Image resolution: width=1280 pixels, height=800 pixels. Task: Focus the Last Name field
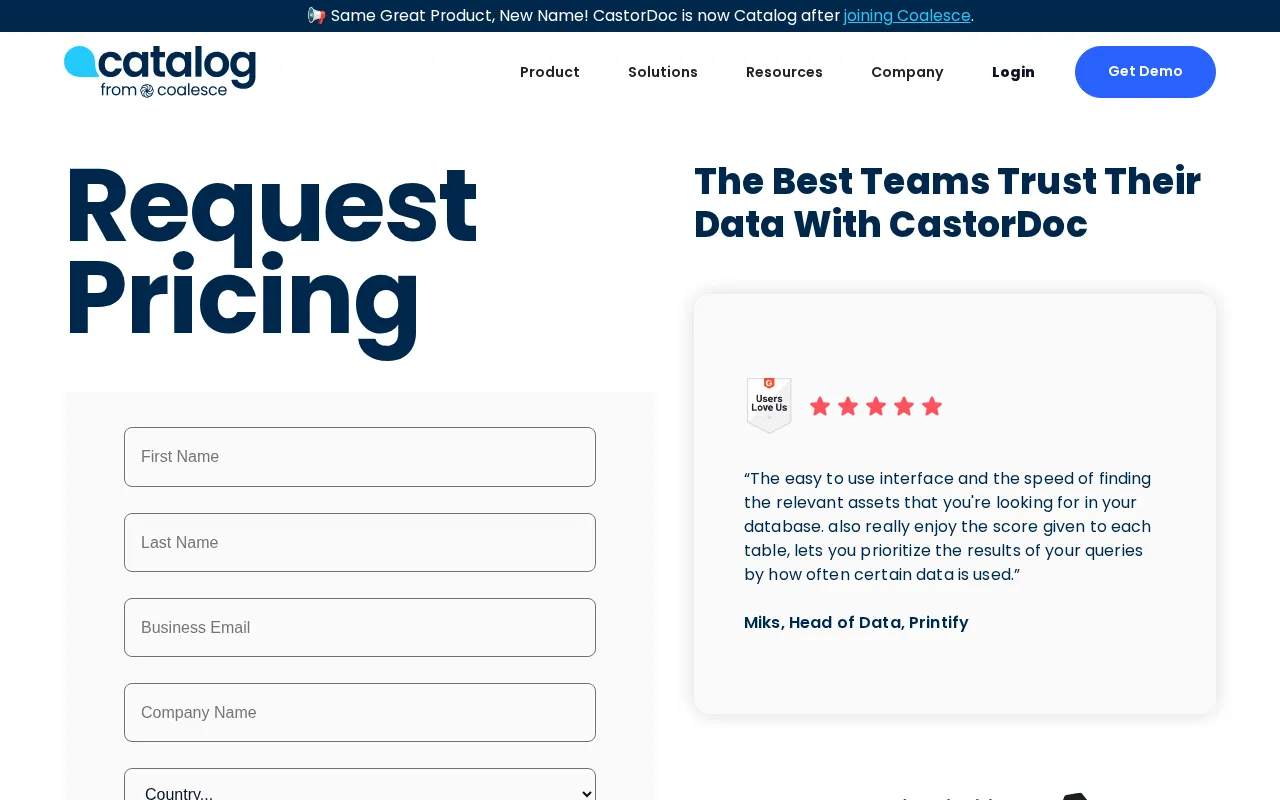tap(360, 542)
